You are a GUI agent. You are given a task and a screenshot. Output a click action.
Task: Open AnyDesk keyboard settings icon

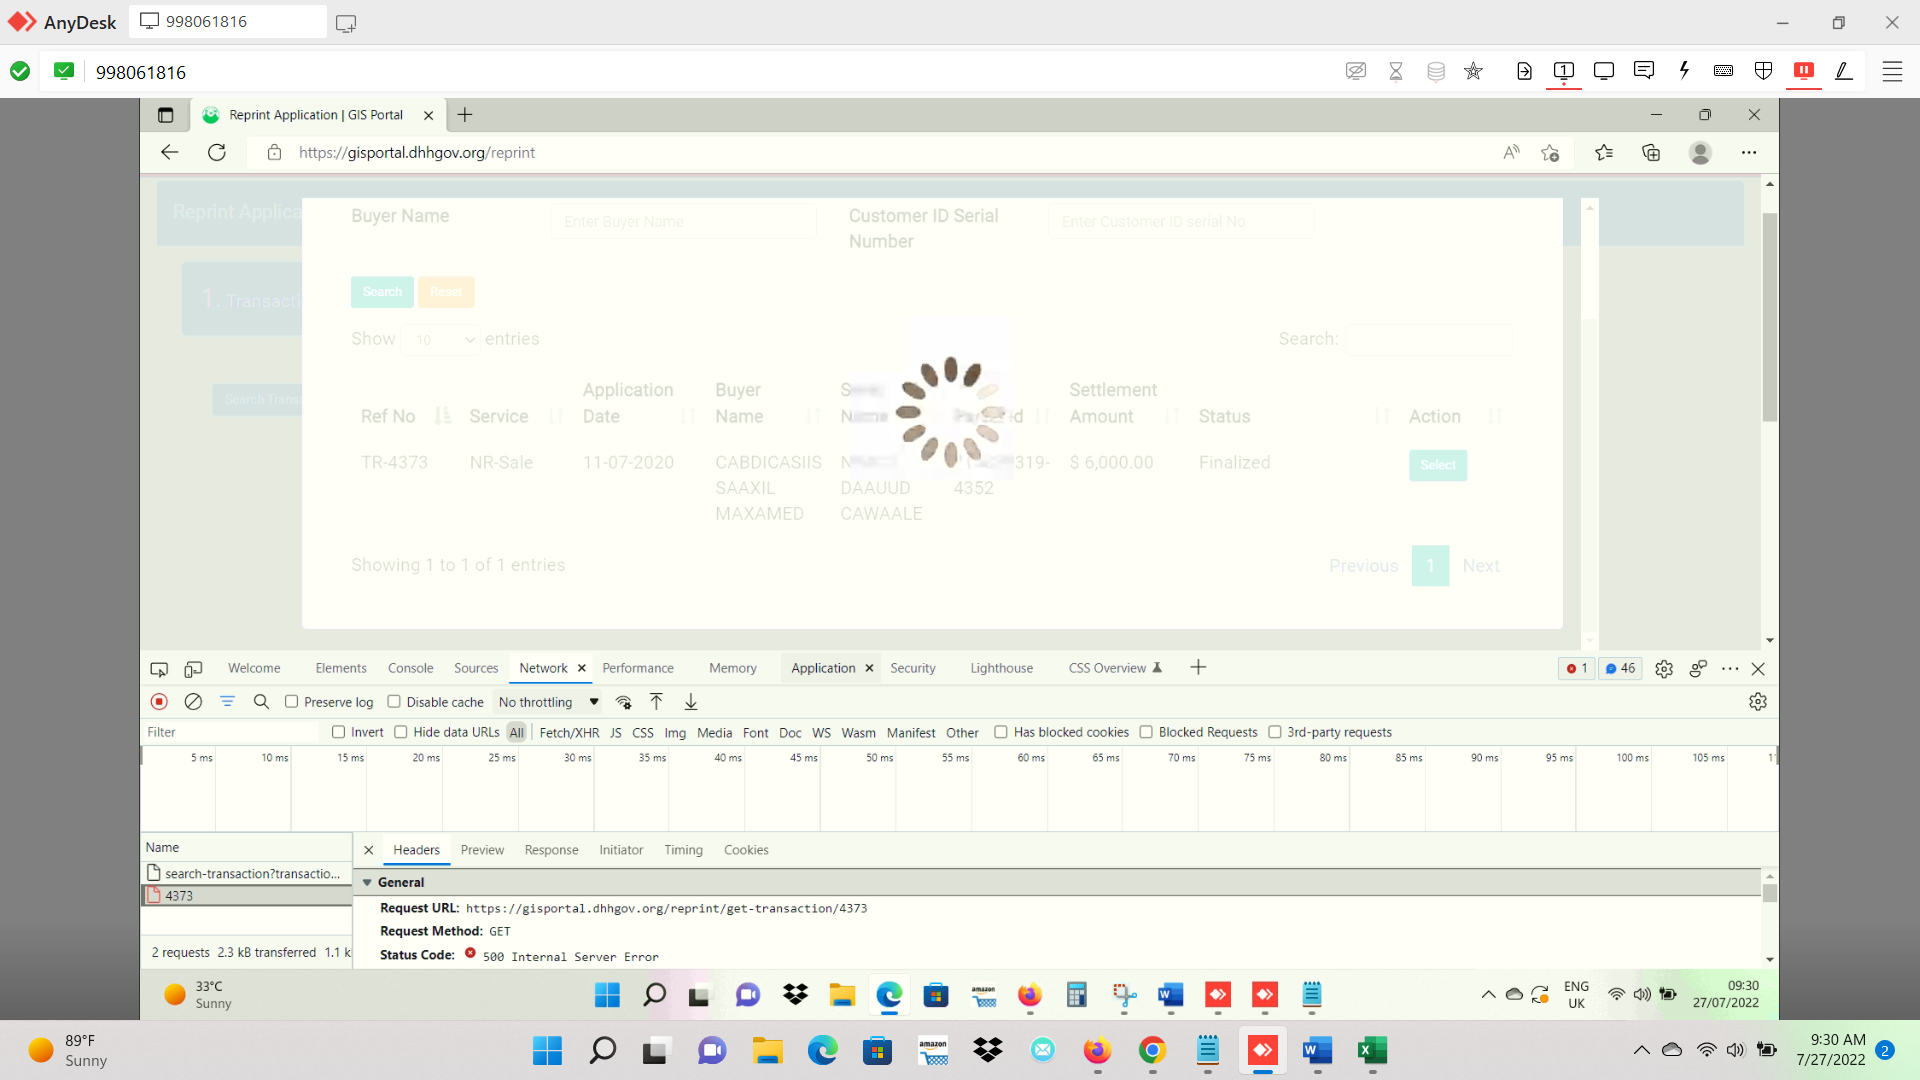(x=1723, y=71)
